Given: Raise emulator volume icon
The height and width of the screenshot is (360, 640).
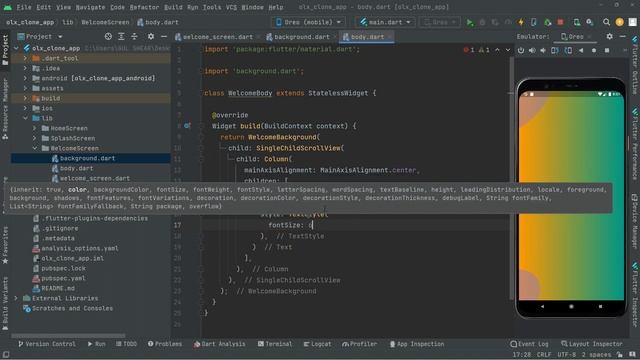Looking at the screenshot, I should (532, 50).
